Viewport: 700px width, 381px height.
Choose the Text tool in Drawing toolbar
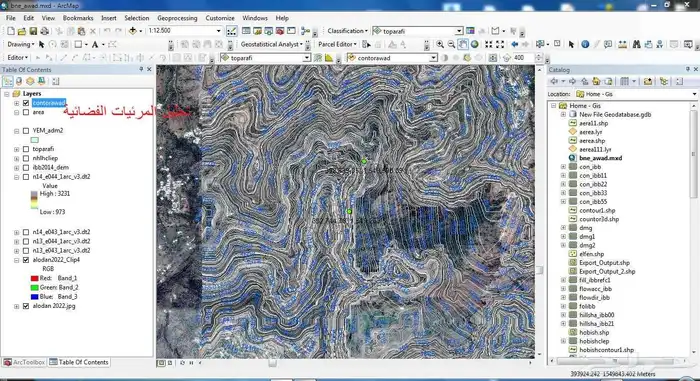(95, 44)
